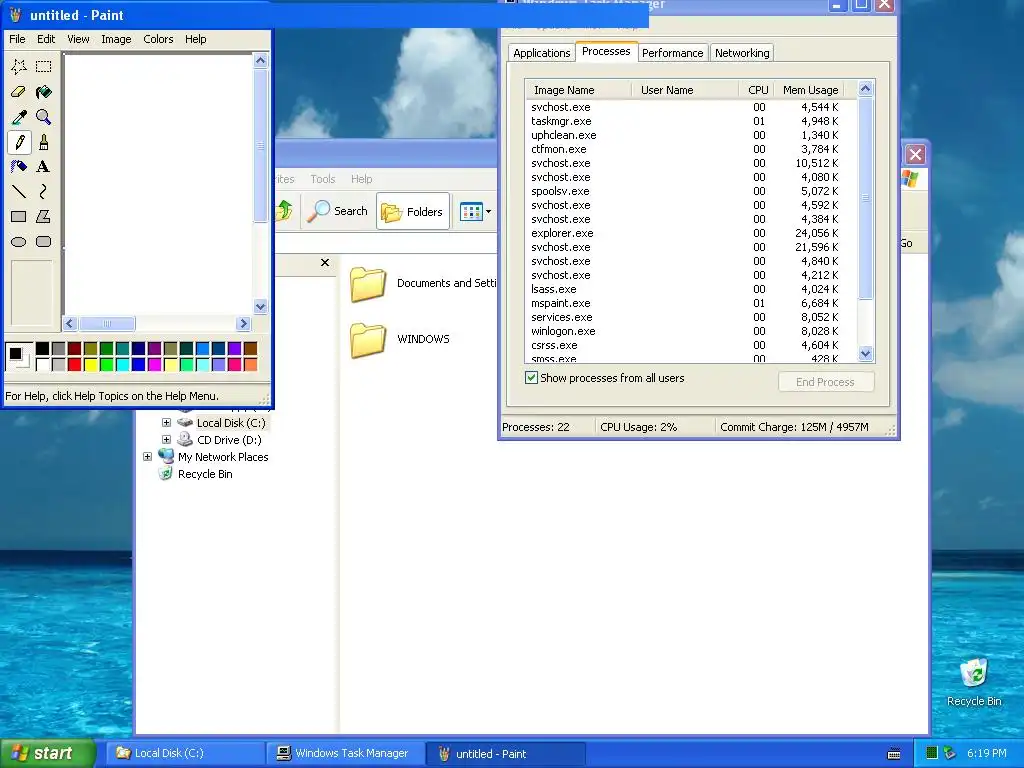Toggle Show processes from all users checkbox
1024x768 pixels.
(532, 377)
